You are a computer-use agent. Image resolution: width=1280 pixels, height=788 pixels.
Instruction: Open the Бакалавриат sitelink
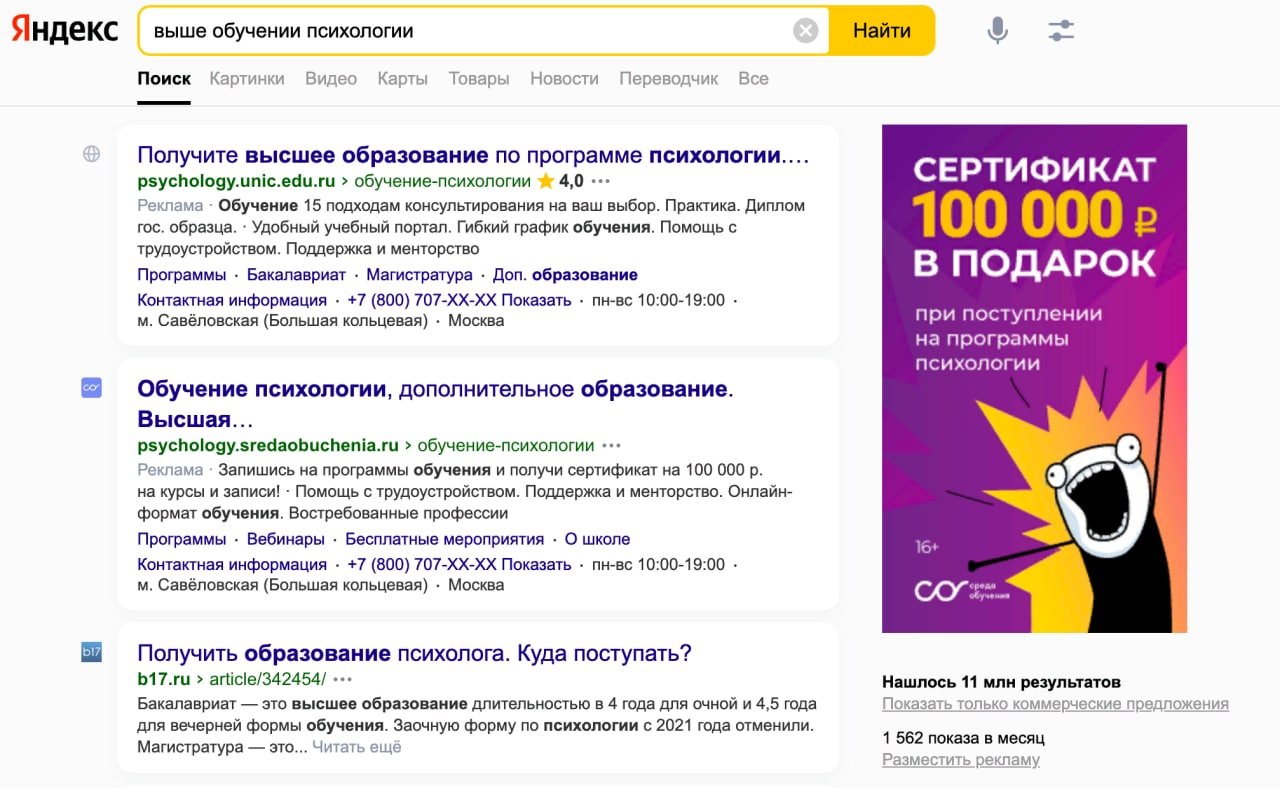(296, 275)
